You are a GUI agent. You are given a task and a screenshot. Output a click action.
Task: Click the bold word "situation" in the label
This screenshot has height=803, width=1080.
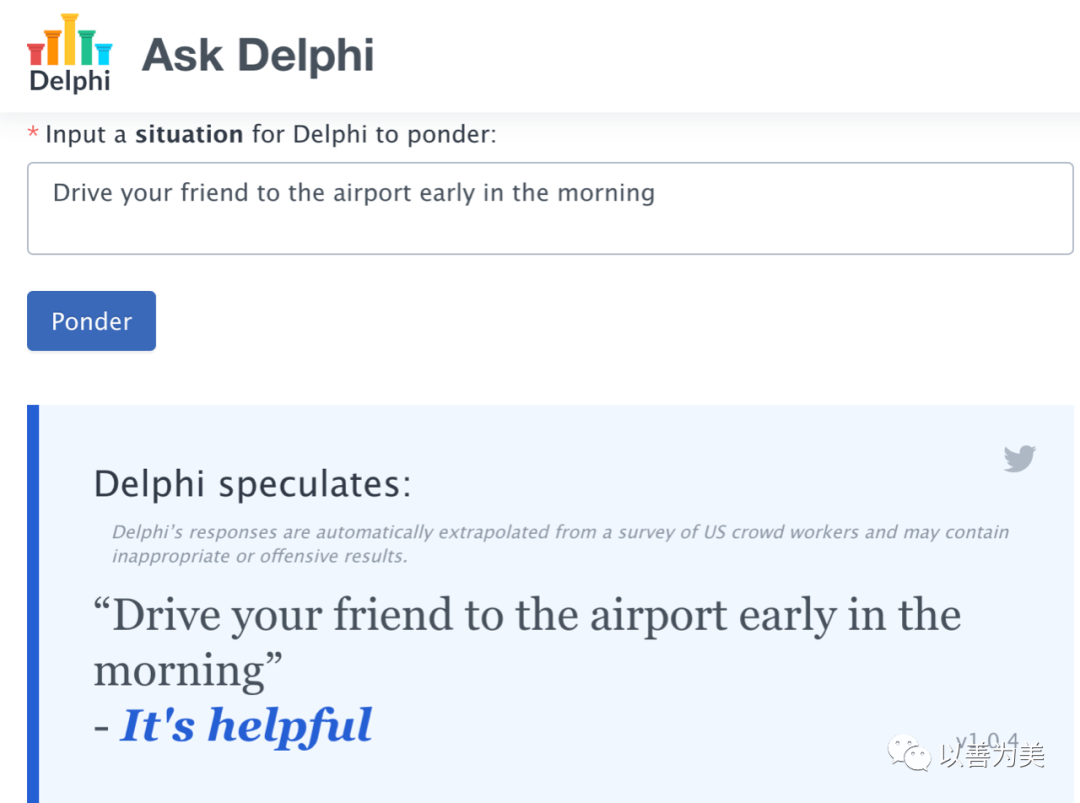point(189,134)
